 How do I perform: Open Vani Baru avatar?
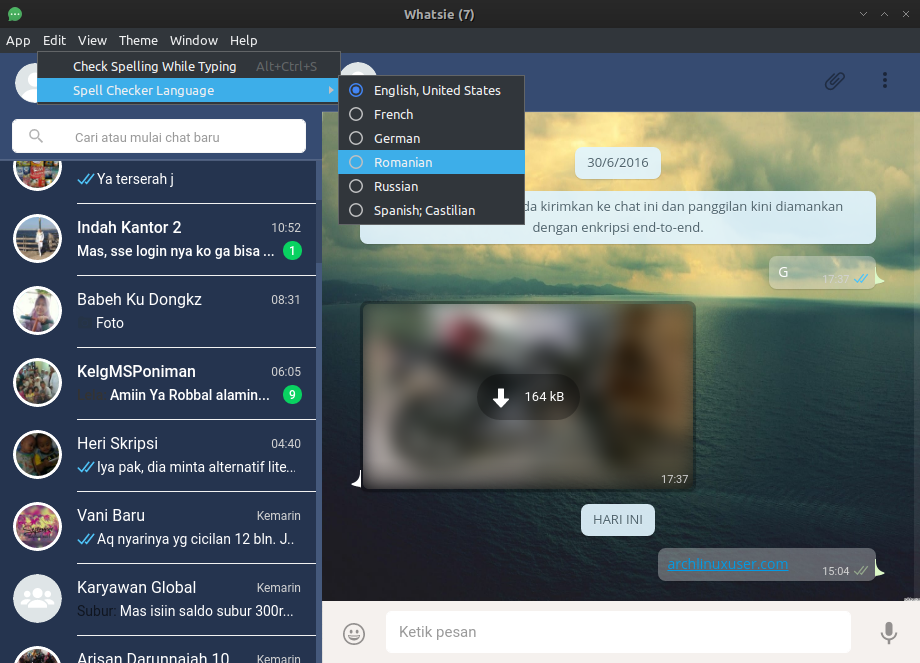point(38,527)
